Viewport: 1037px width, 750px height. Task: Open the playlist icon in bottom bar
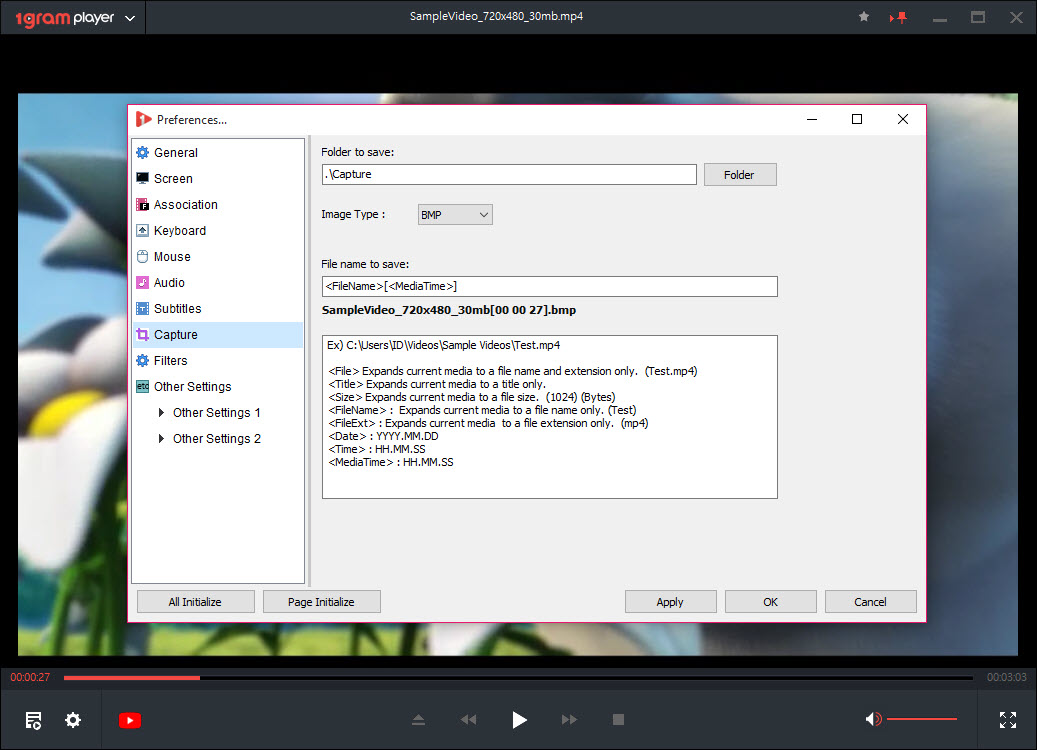(x=34, y=720)
